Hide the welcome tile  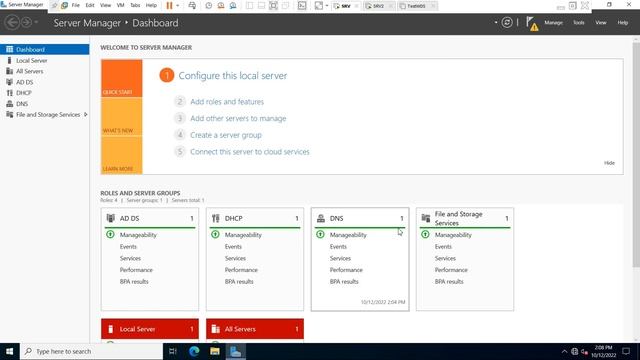pyautogui.click(x=609, y=163)
